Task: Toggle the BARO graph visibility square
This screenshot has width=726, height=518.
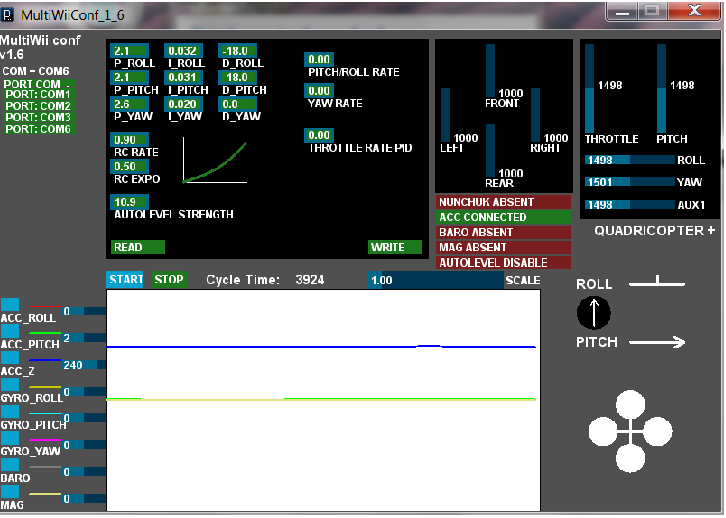Action: coord(10,465)
